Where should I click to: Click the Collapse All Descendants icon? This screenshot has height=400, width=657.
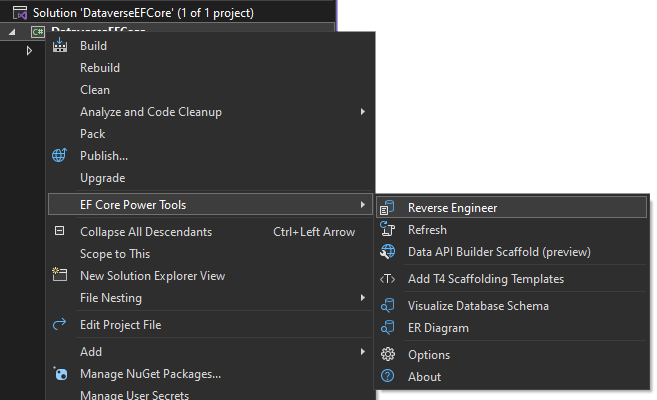click(59, 231)
